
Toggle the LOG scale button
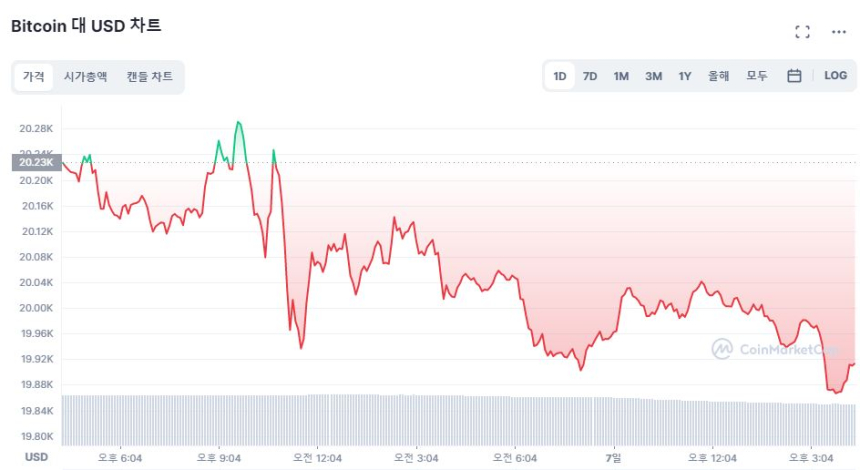(x=835, y=76)
